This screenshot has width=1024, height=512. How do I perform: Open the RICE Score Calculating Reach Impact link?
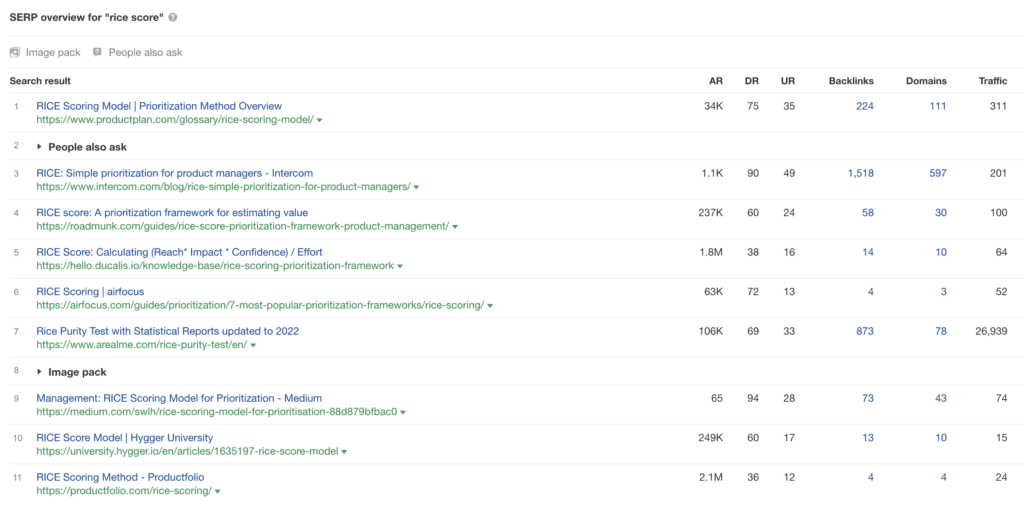coord(179,252)
